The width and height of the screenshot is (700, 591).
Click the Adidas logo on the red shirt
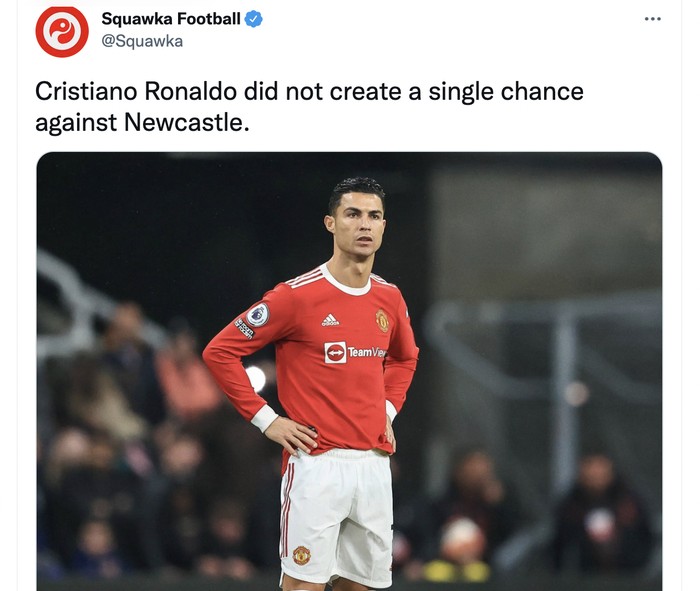point(330,320)
